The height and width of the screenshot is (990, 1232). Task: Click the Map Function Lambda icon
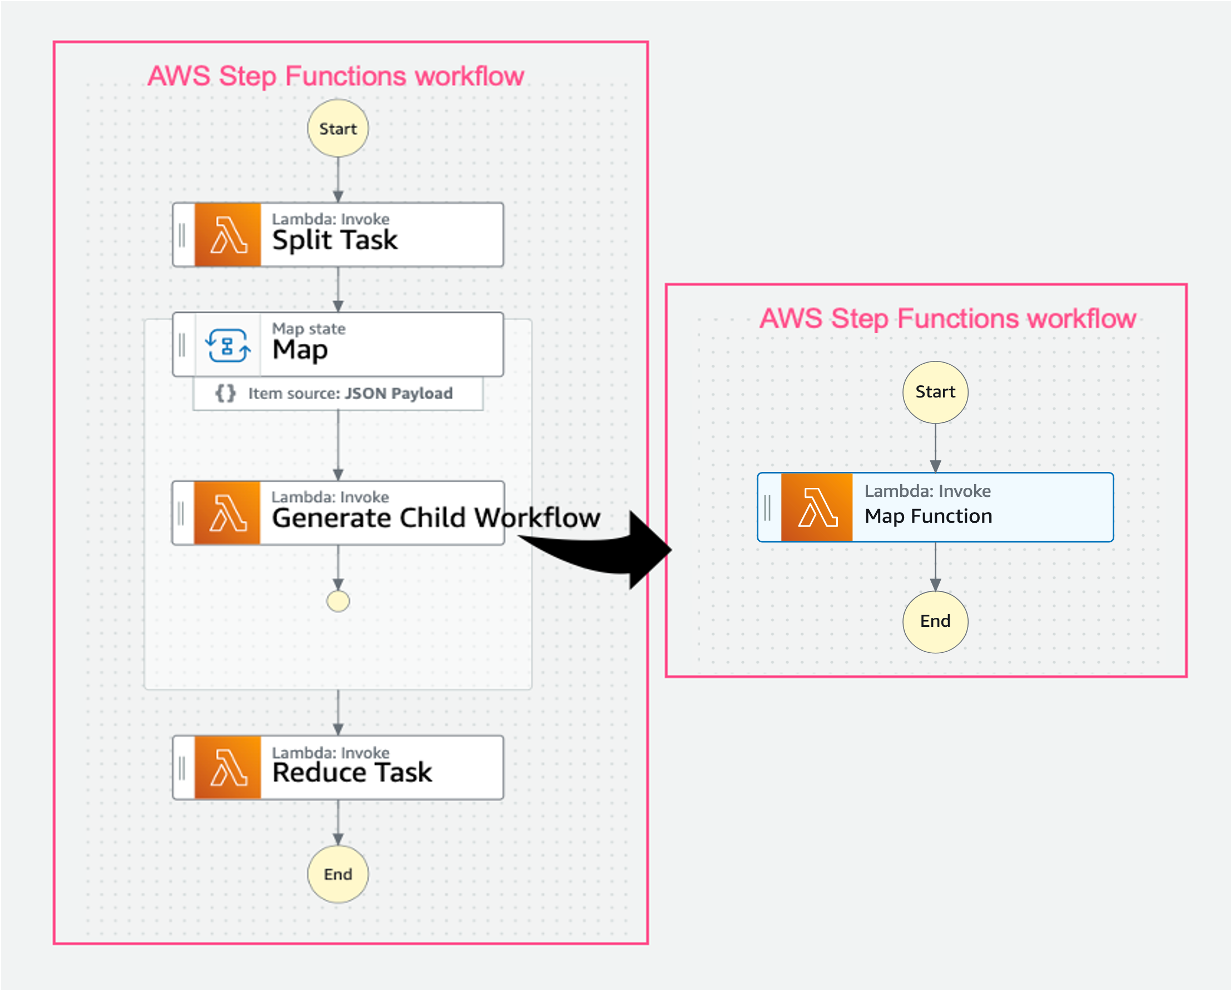point(817,508)
